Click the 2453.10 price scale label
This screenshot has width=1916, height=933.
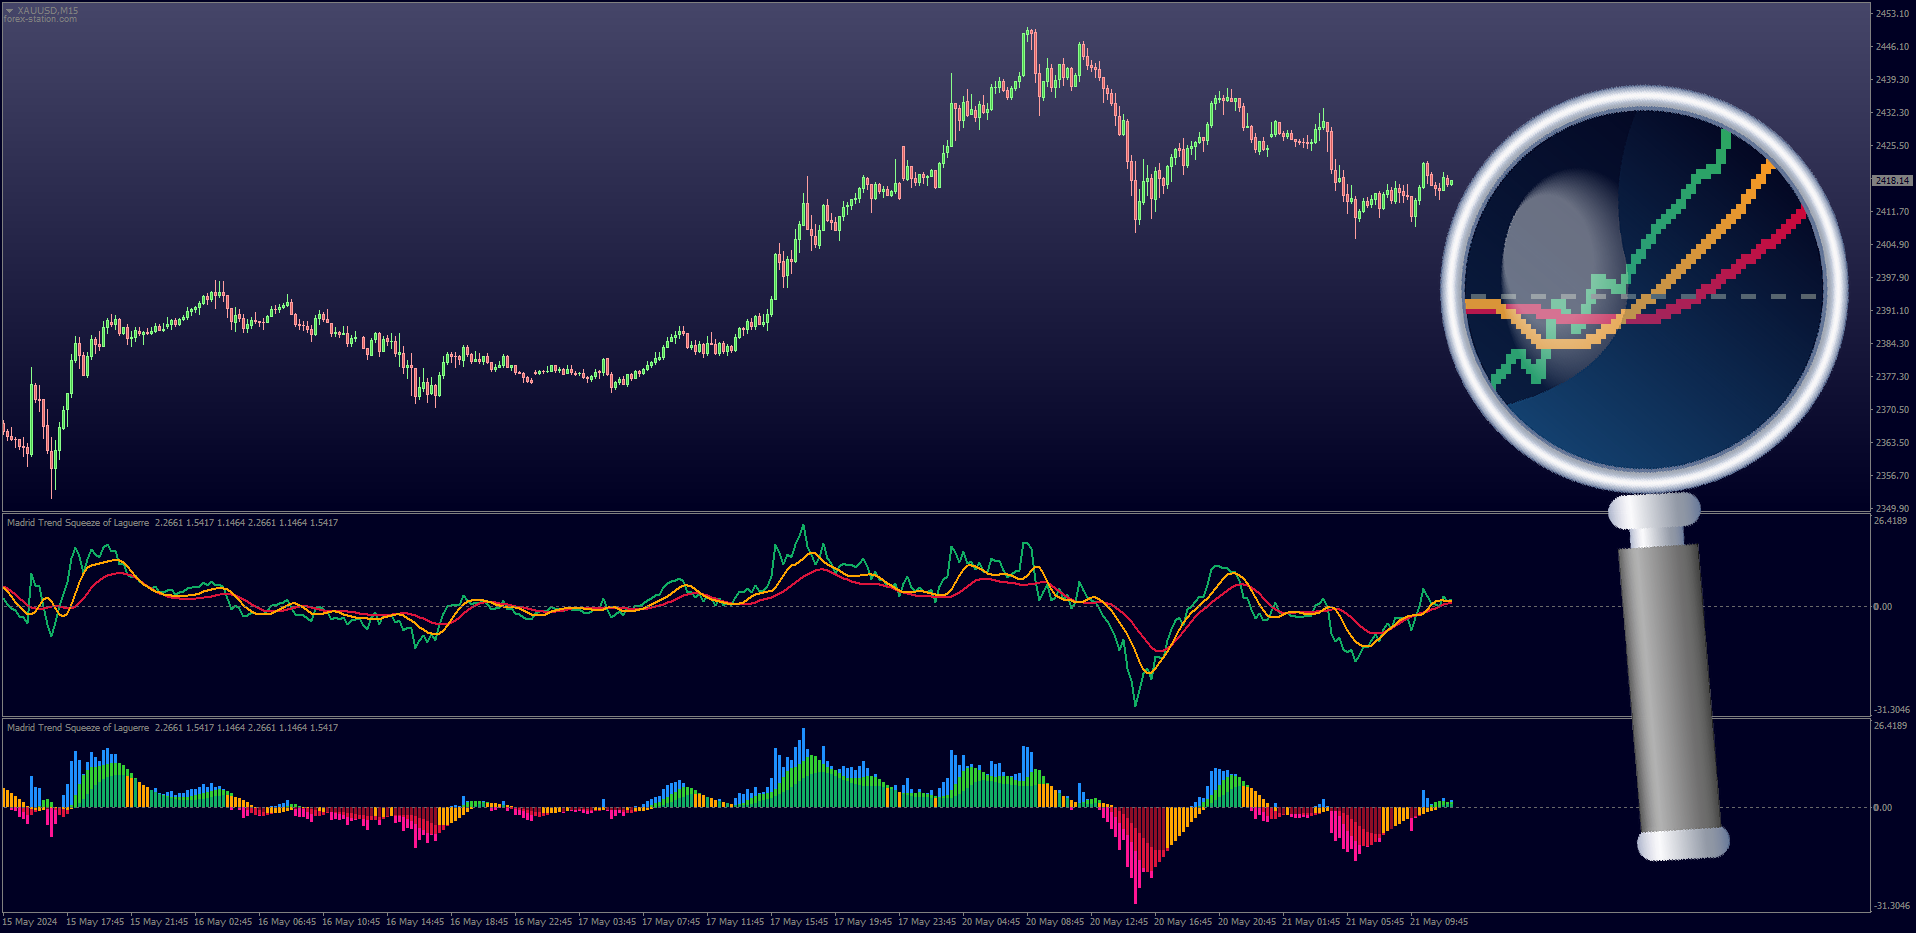1892,14
